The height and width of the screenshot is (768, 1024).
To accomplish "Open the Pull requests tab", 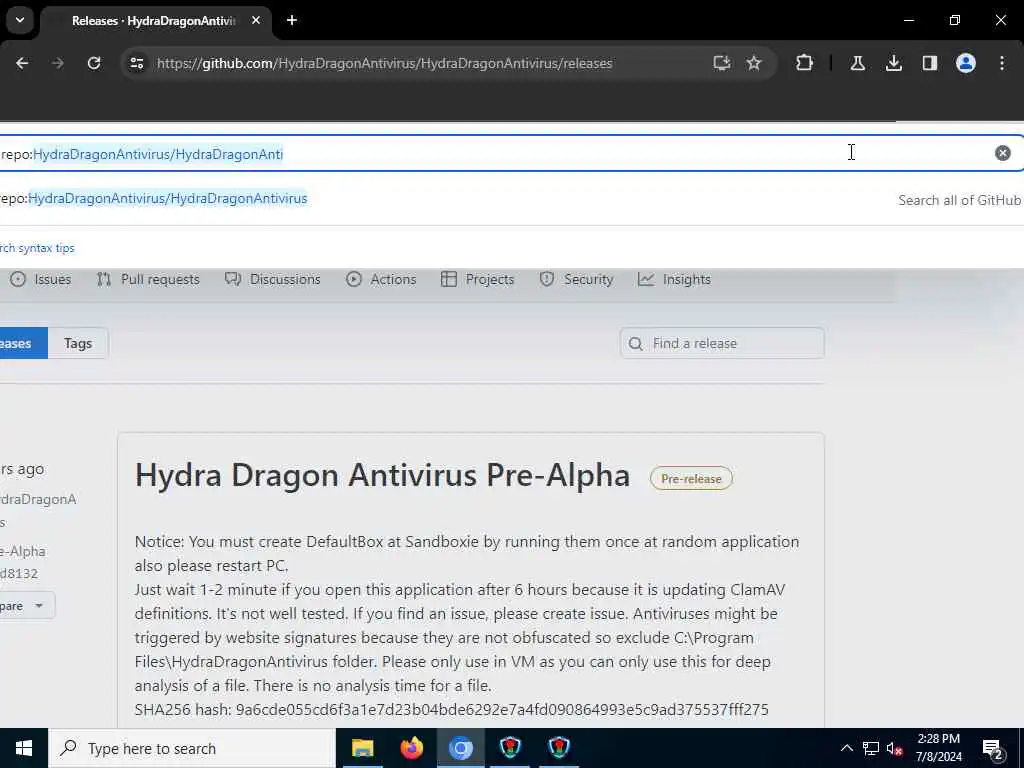I will [148, 280].
